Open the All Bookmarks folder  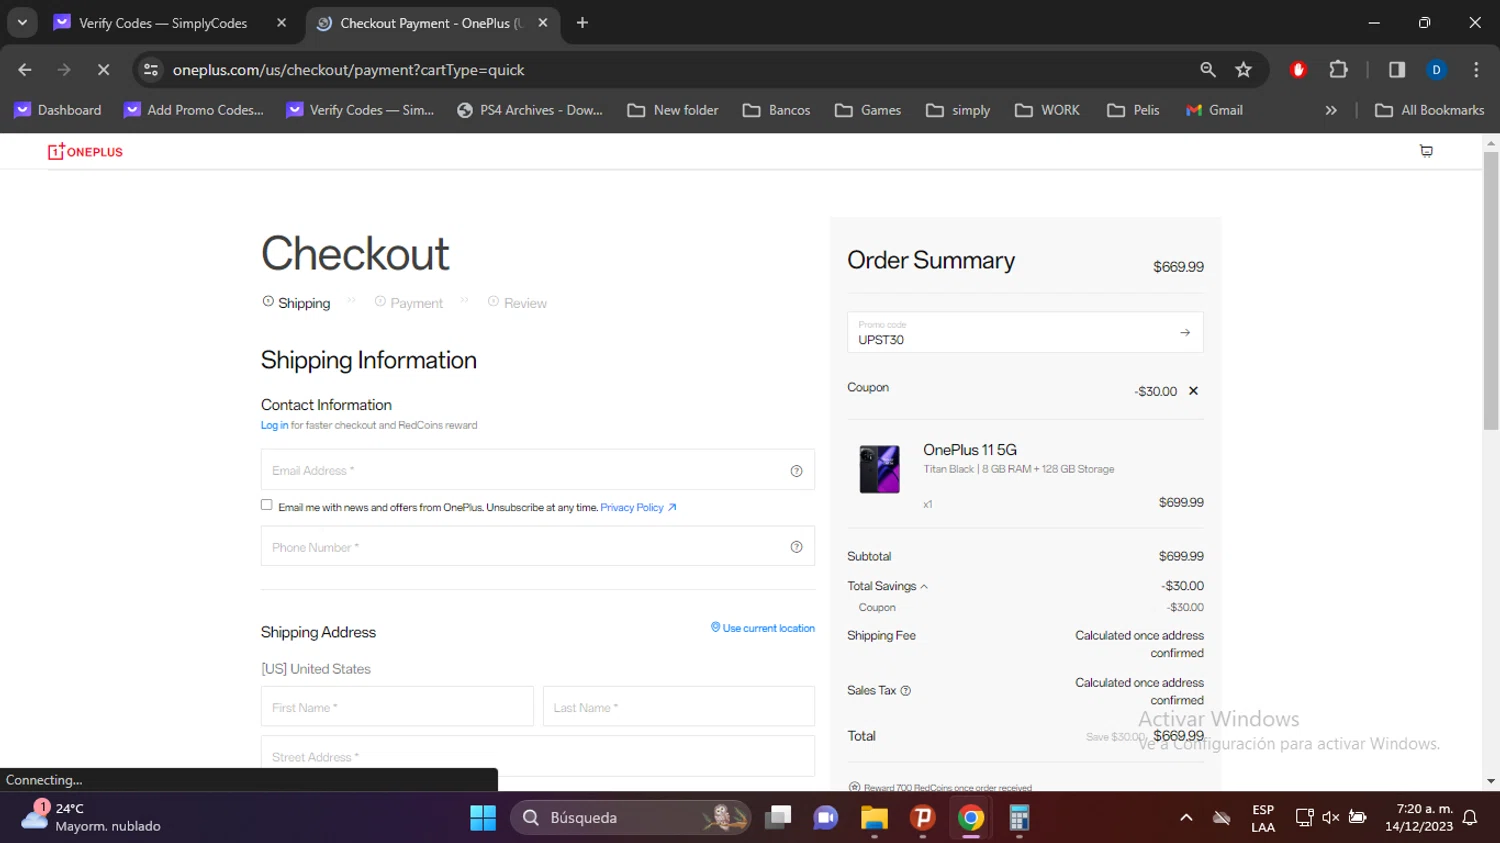tap(1430, 110)
